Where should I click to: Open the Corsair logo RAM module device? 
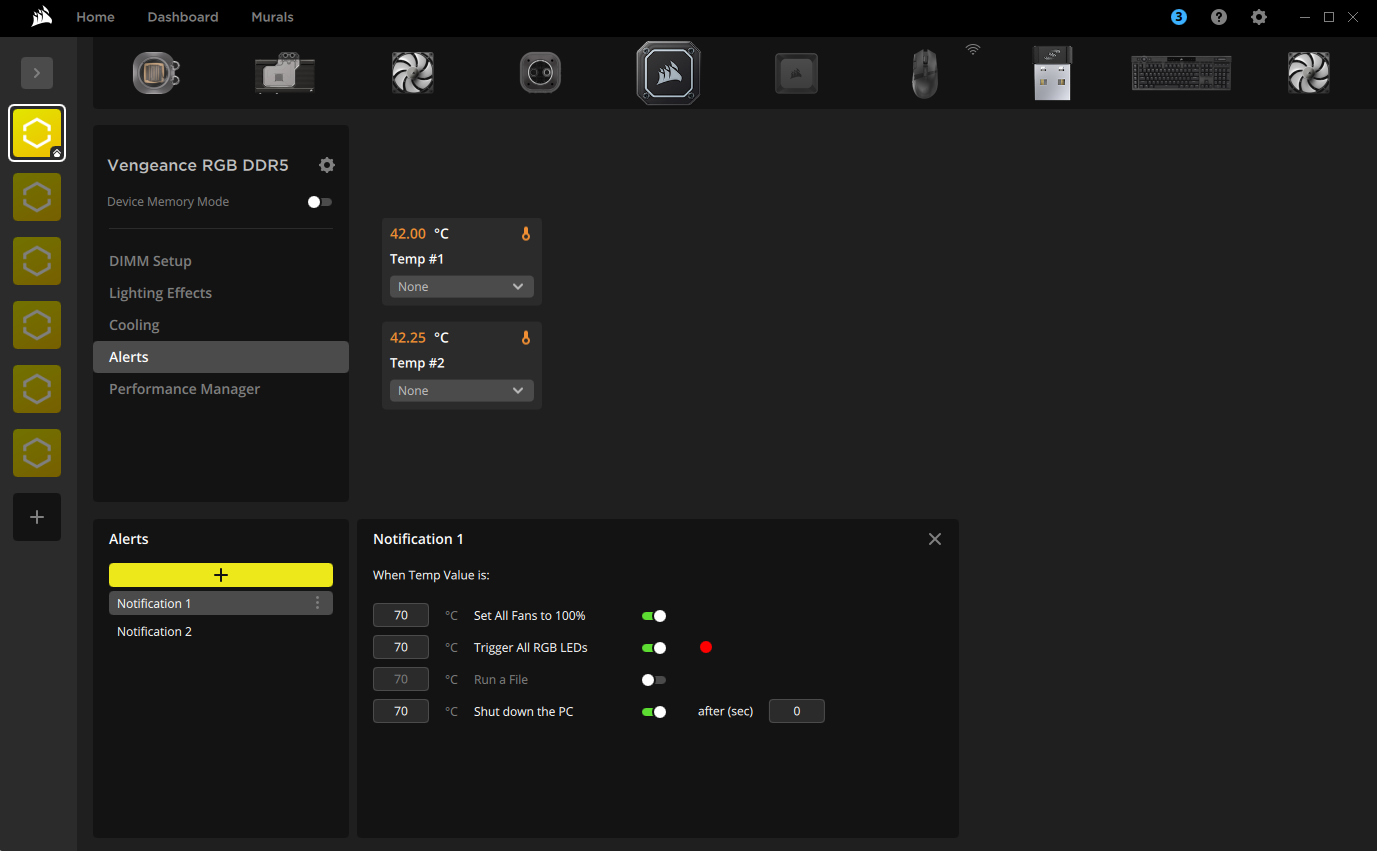(x=668, y=72)
